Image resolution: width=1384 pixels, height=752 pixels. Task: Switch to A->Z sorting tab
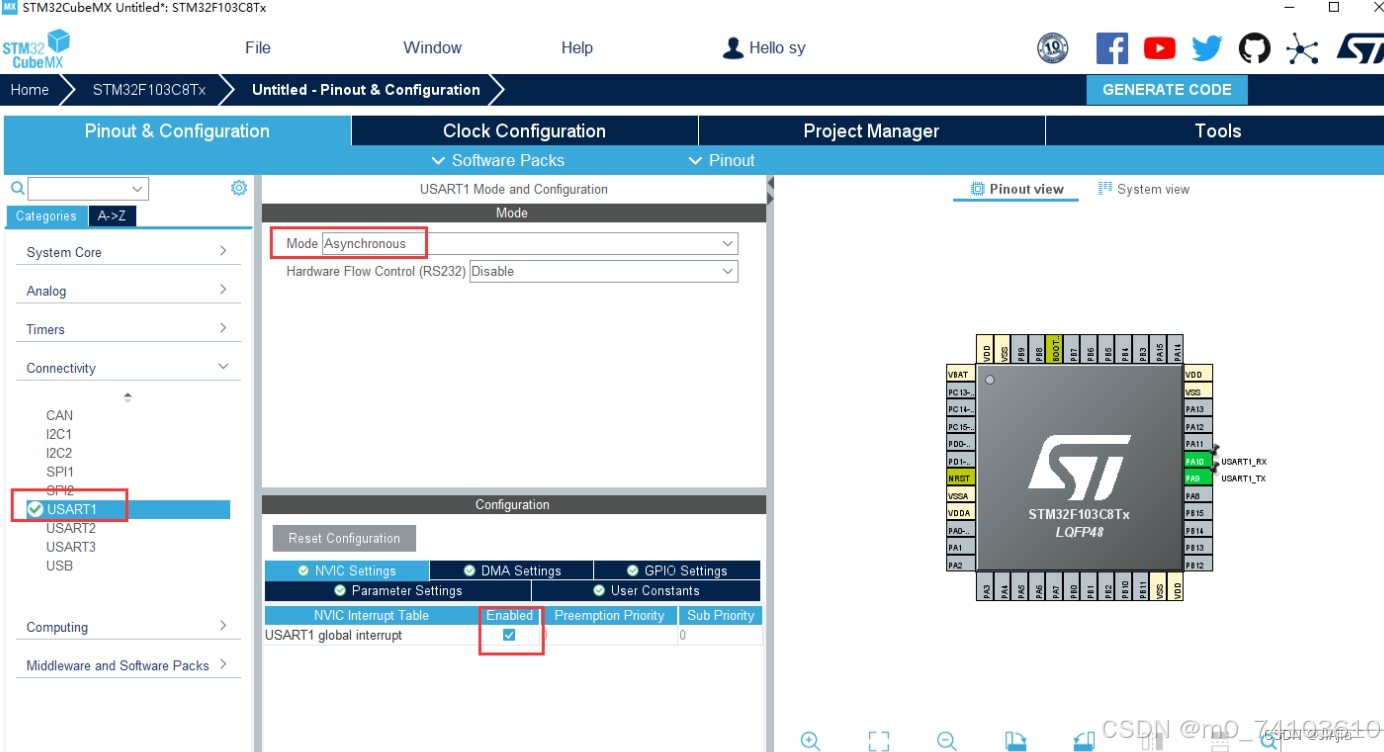click(x=112, y=216)
